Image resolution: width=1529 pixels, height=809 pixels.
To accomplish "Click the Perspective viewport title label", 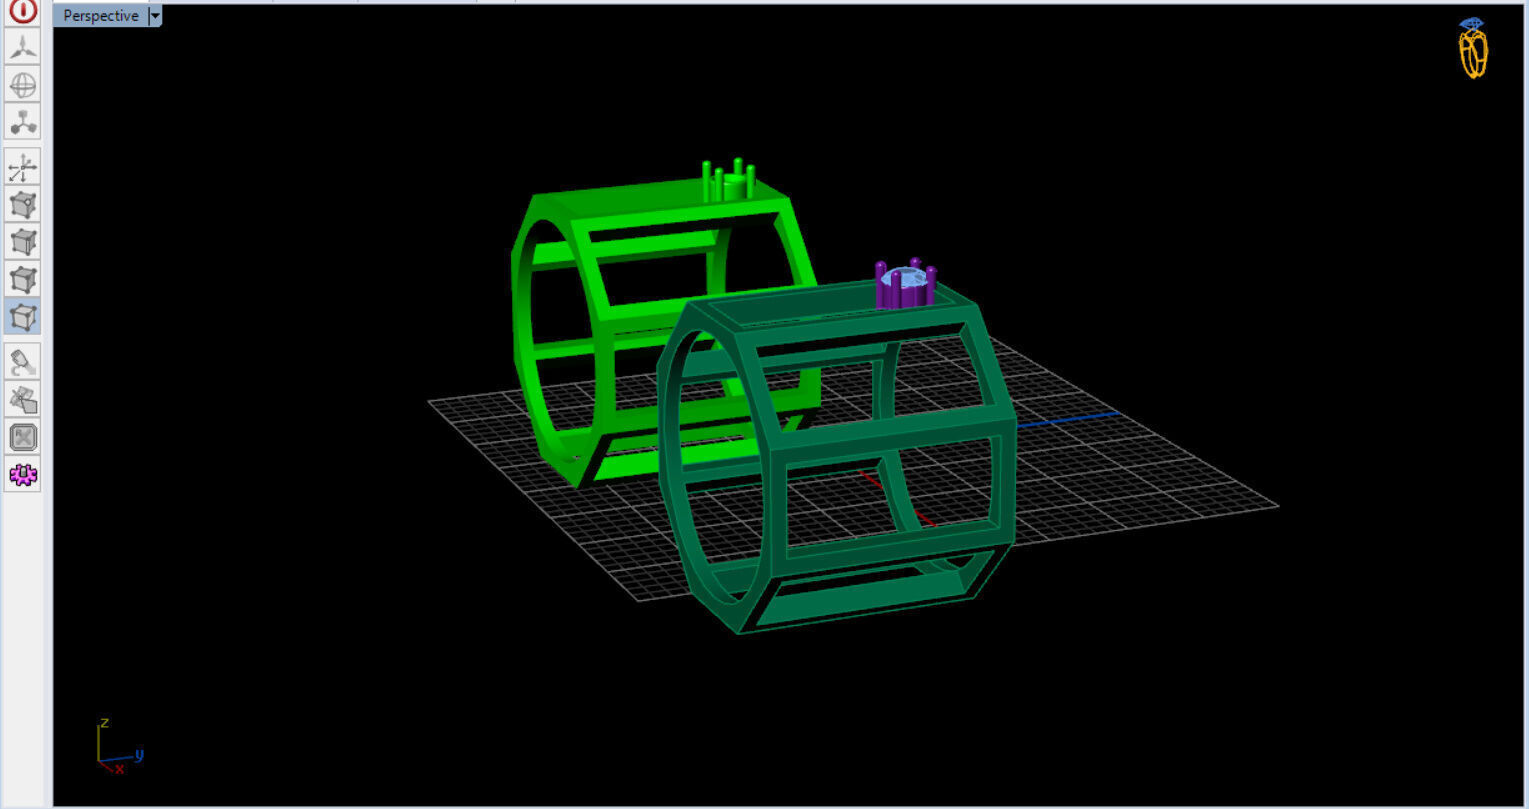I will [101, 16].
